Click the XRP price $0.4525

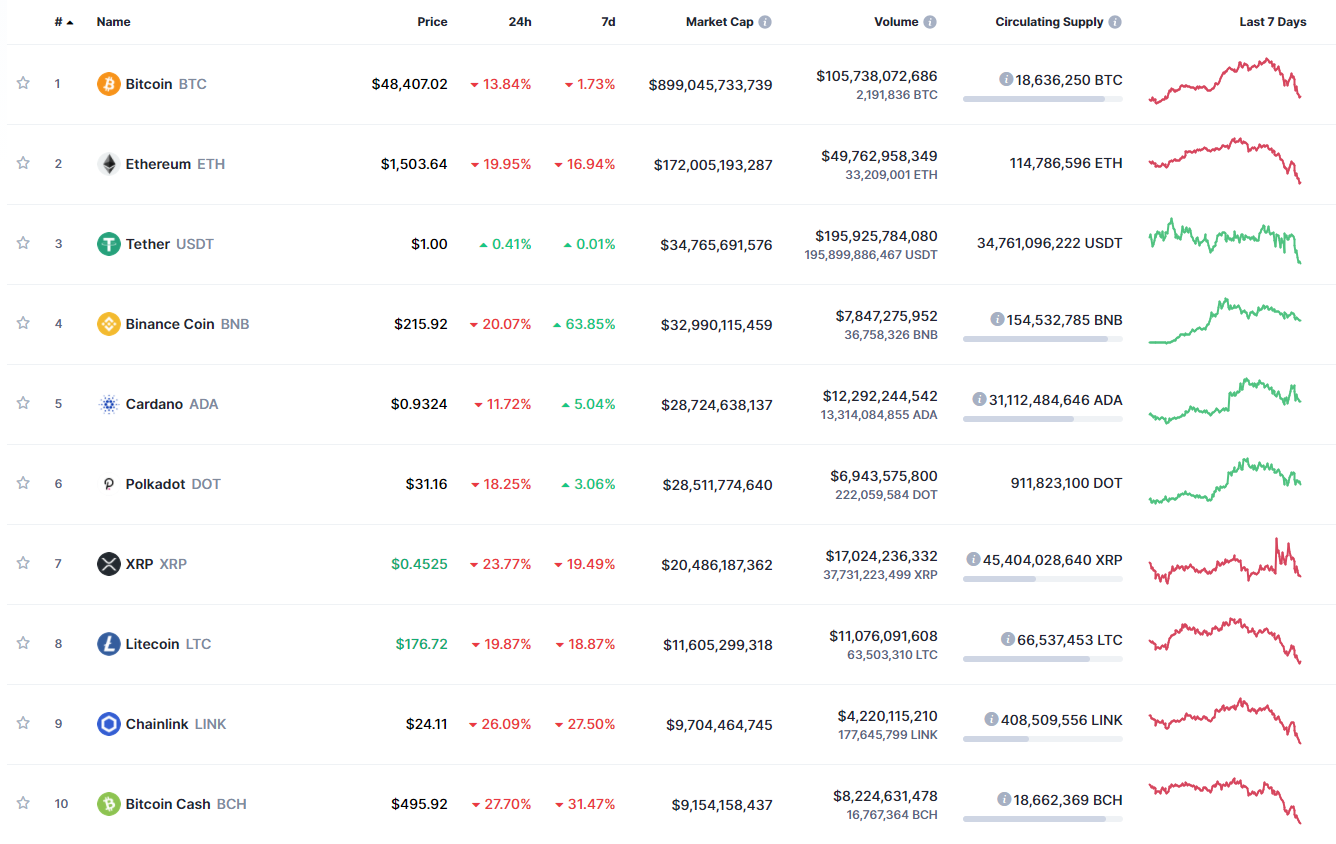(x=420, y=564)
